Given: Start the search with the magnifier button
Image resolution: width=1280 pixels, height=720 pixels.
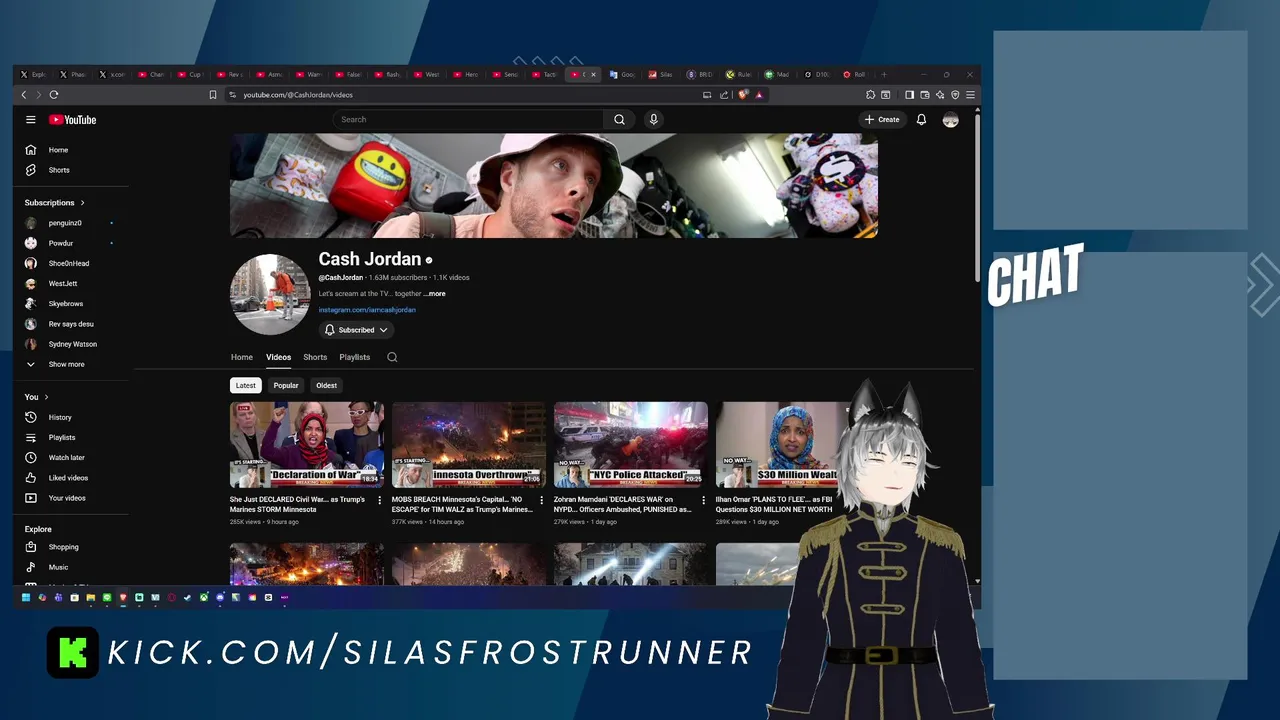Looking at the screenshot, I should click(x=619, y=120).
